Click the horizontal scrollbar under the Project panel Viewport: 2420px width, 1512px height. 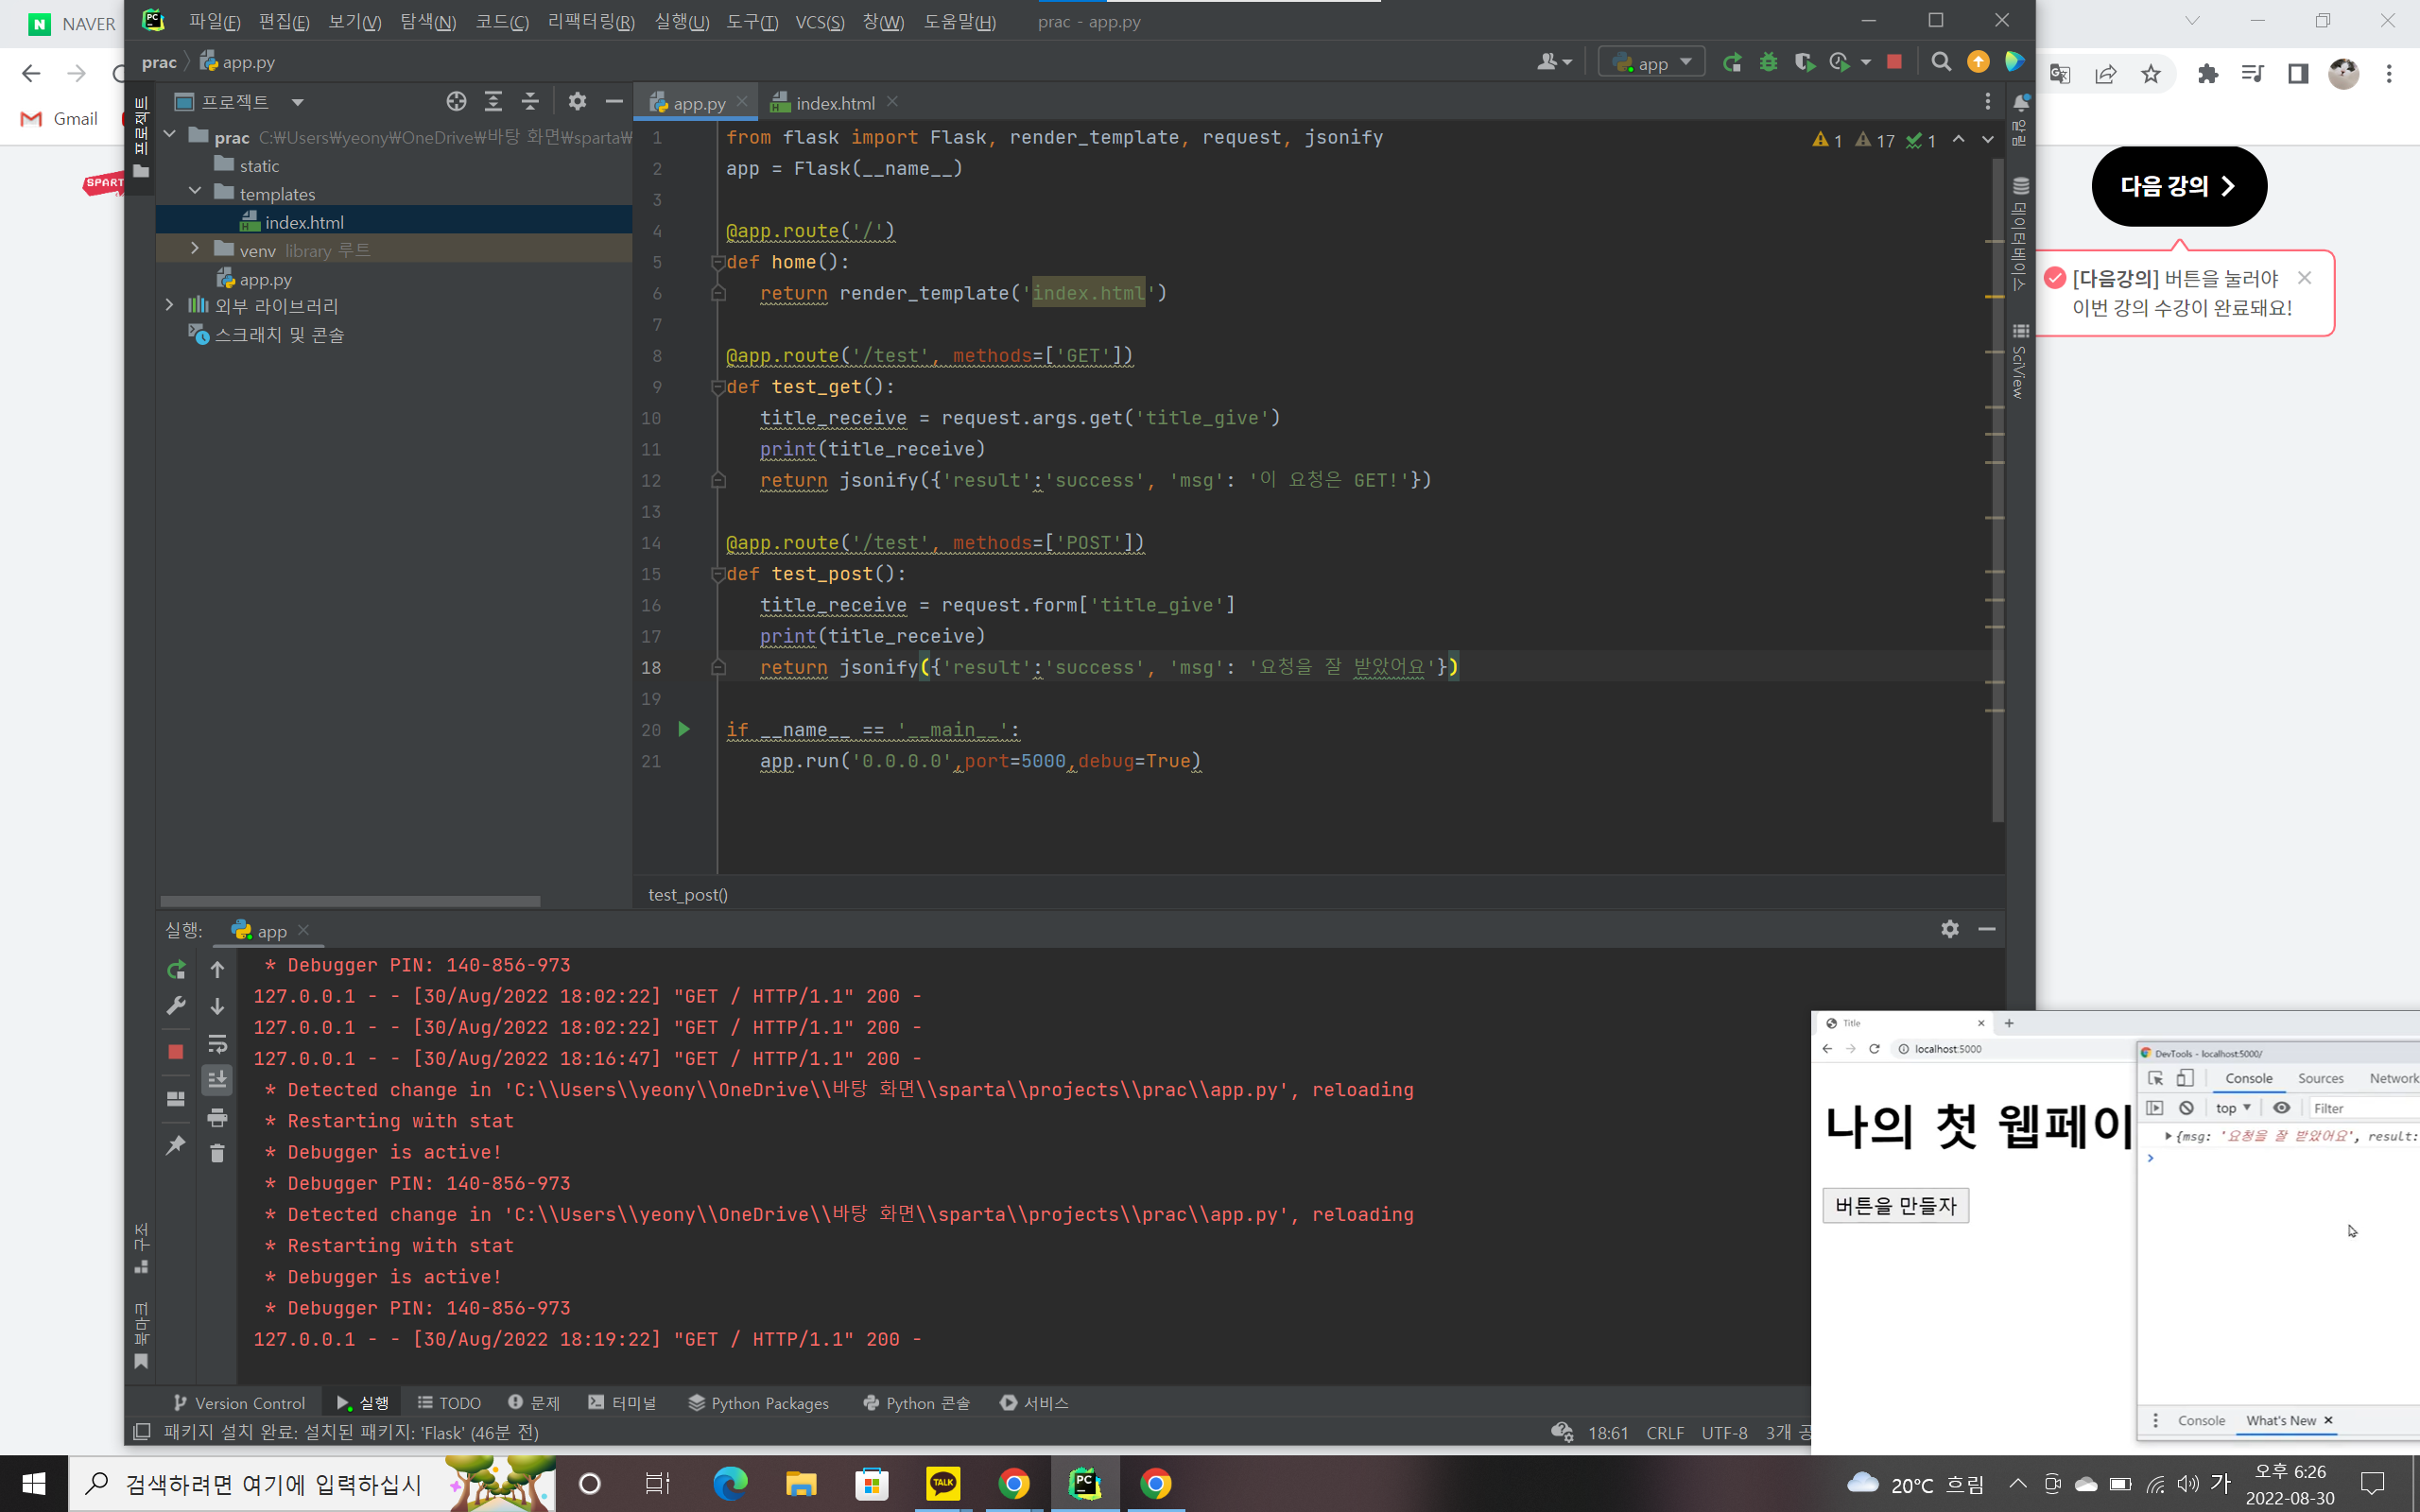click(350, 900)
